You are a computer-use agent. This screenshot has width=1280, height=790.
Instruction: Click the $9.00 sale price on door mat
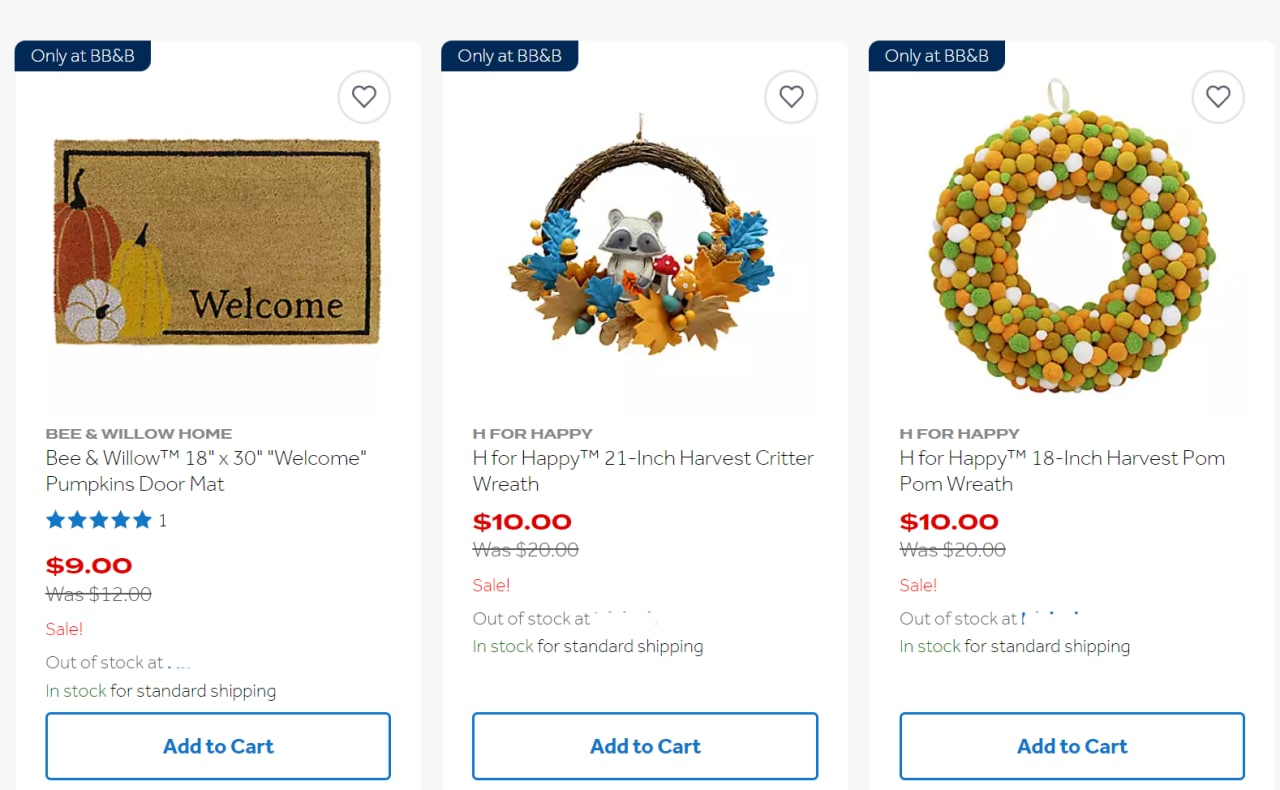[89, 566]
